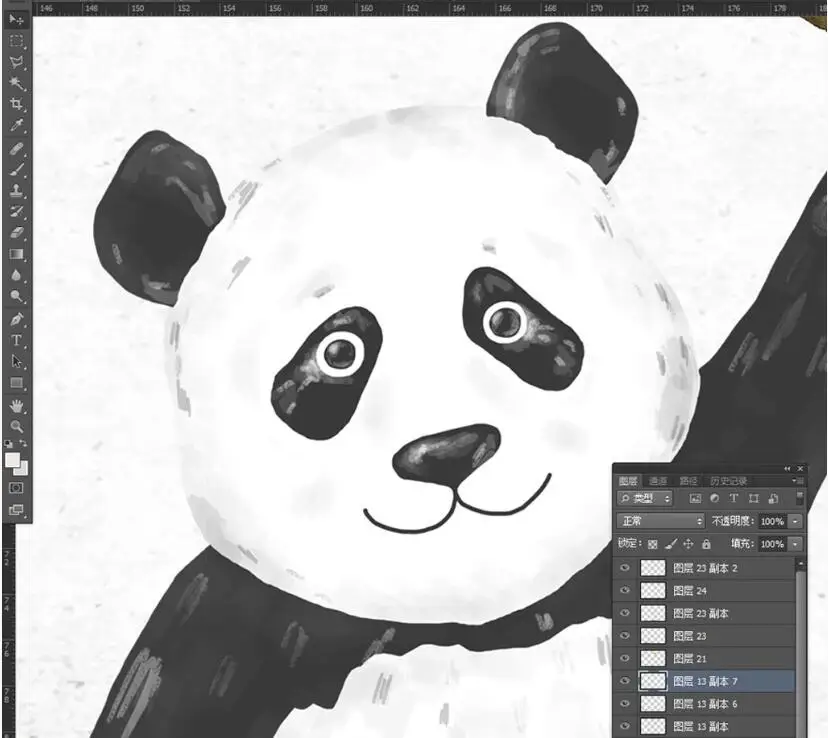The width and height of the screenshot is (828, 738).
Task: Switch to the 历史记录 tab
Action: [728, 481]
